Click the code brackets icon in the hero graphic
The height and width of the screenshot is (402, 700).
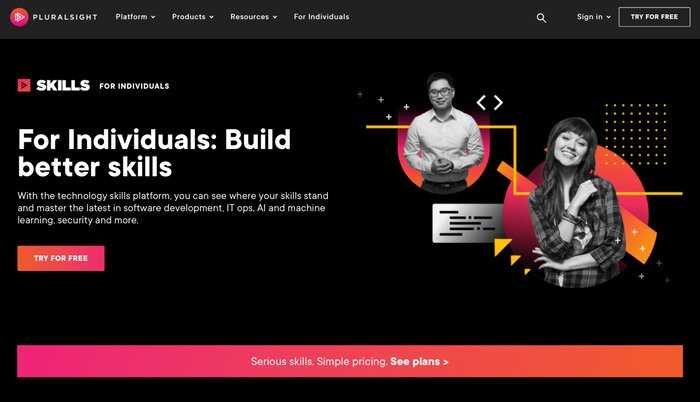coord(490,102)
